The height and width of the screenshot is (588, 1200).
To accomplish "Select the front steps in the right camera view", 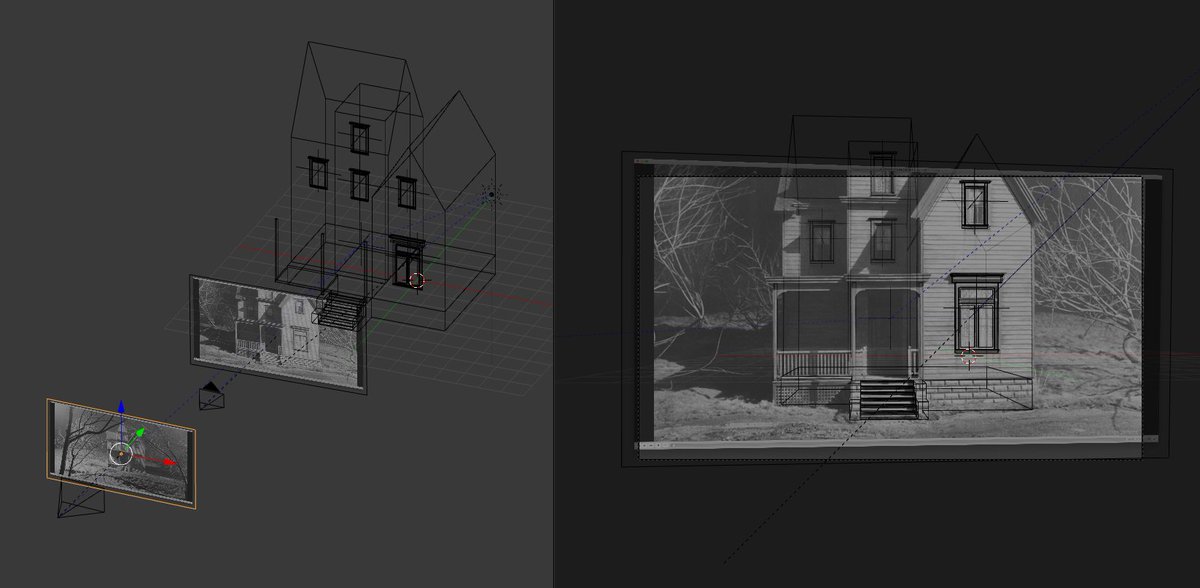I will click(x=888, y=398).
